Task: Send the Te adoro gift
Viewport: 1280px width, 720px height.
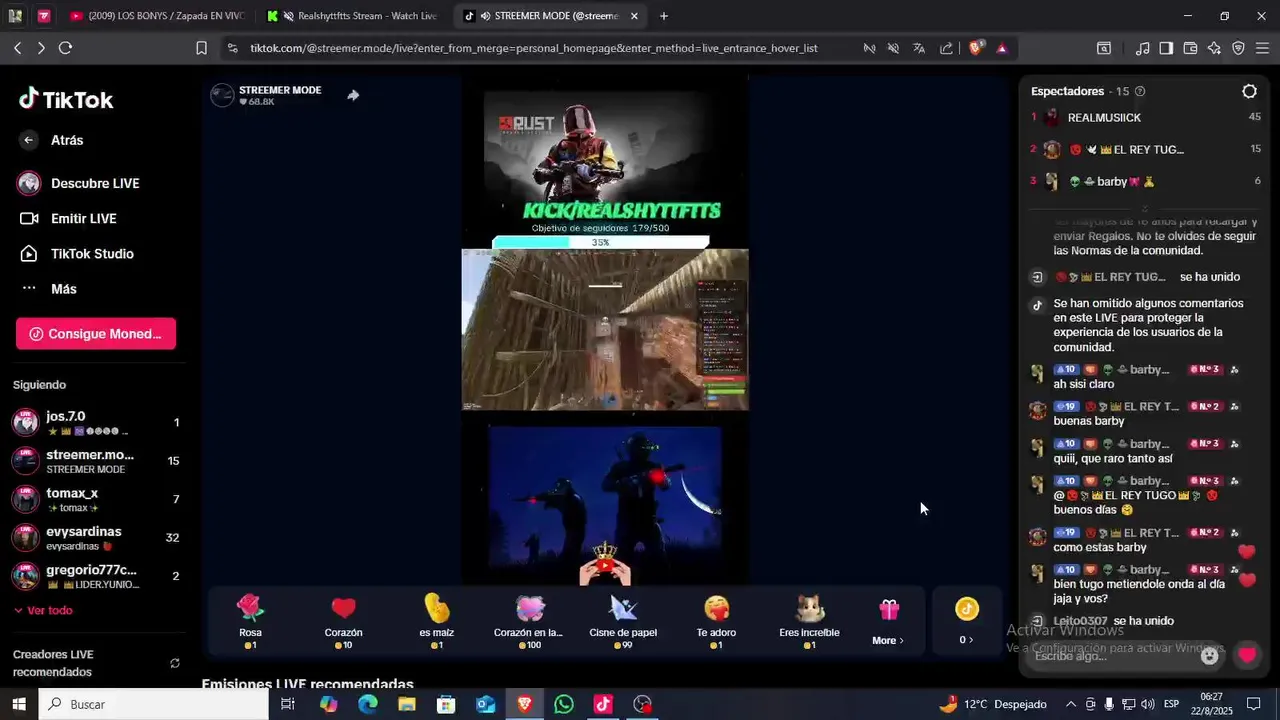Action: coord(716,621)
